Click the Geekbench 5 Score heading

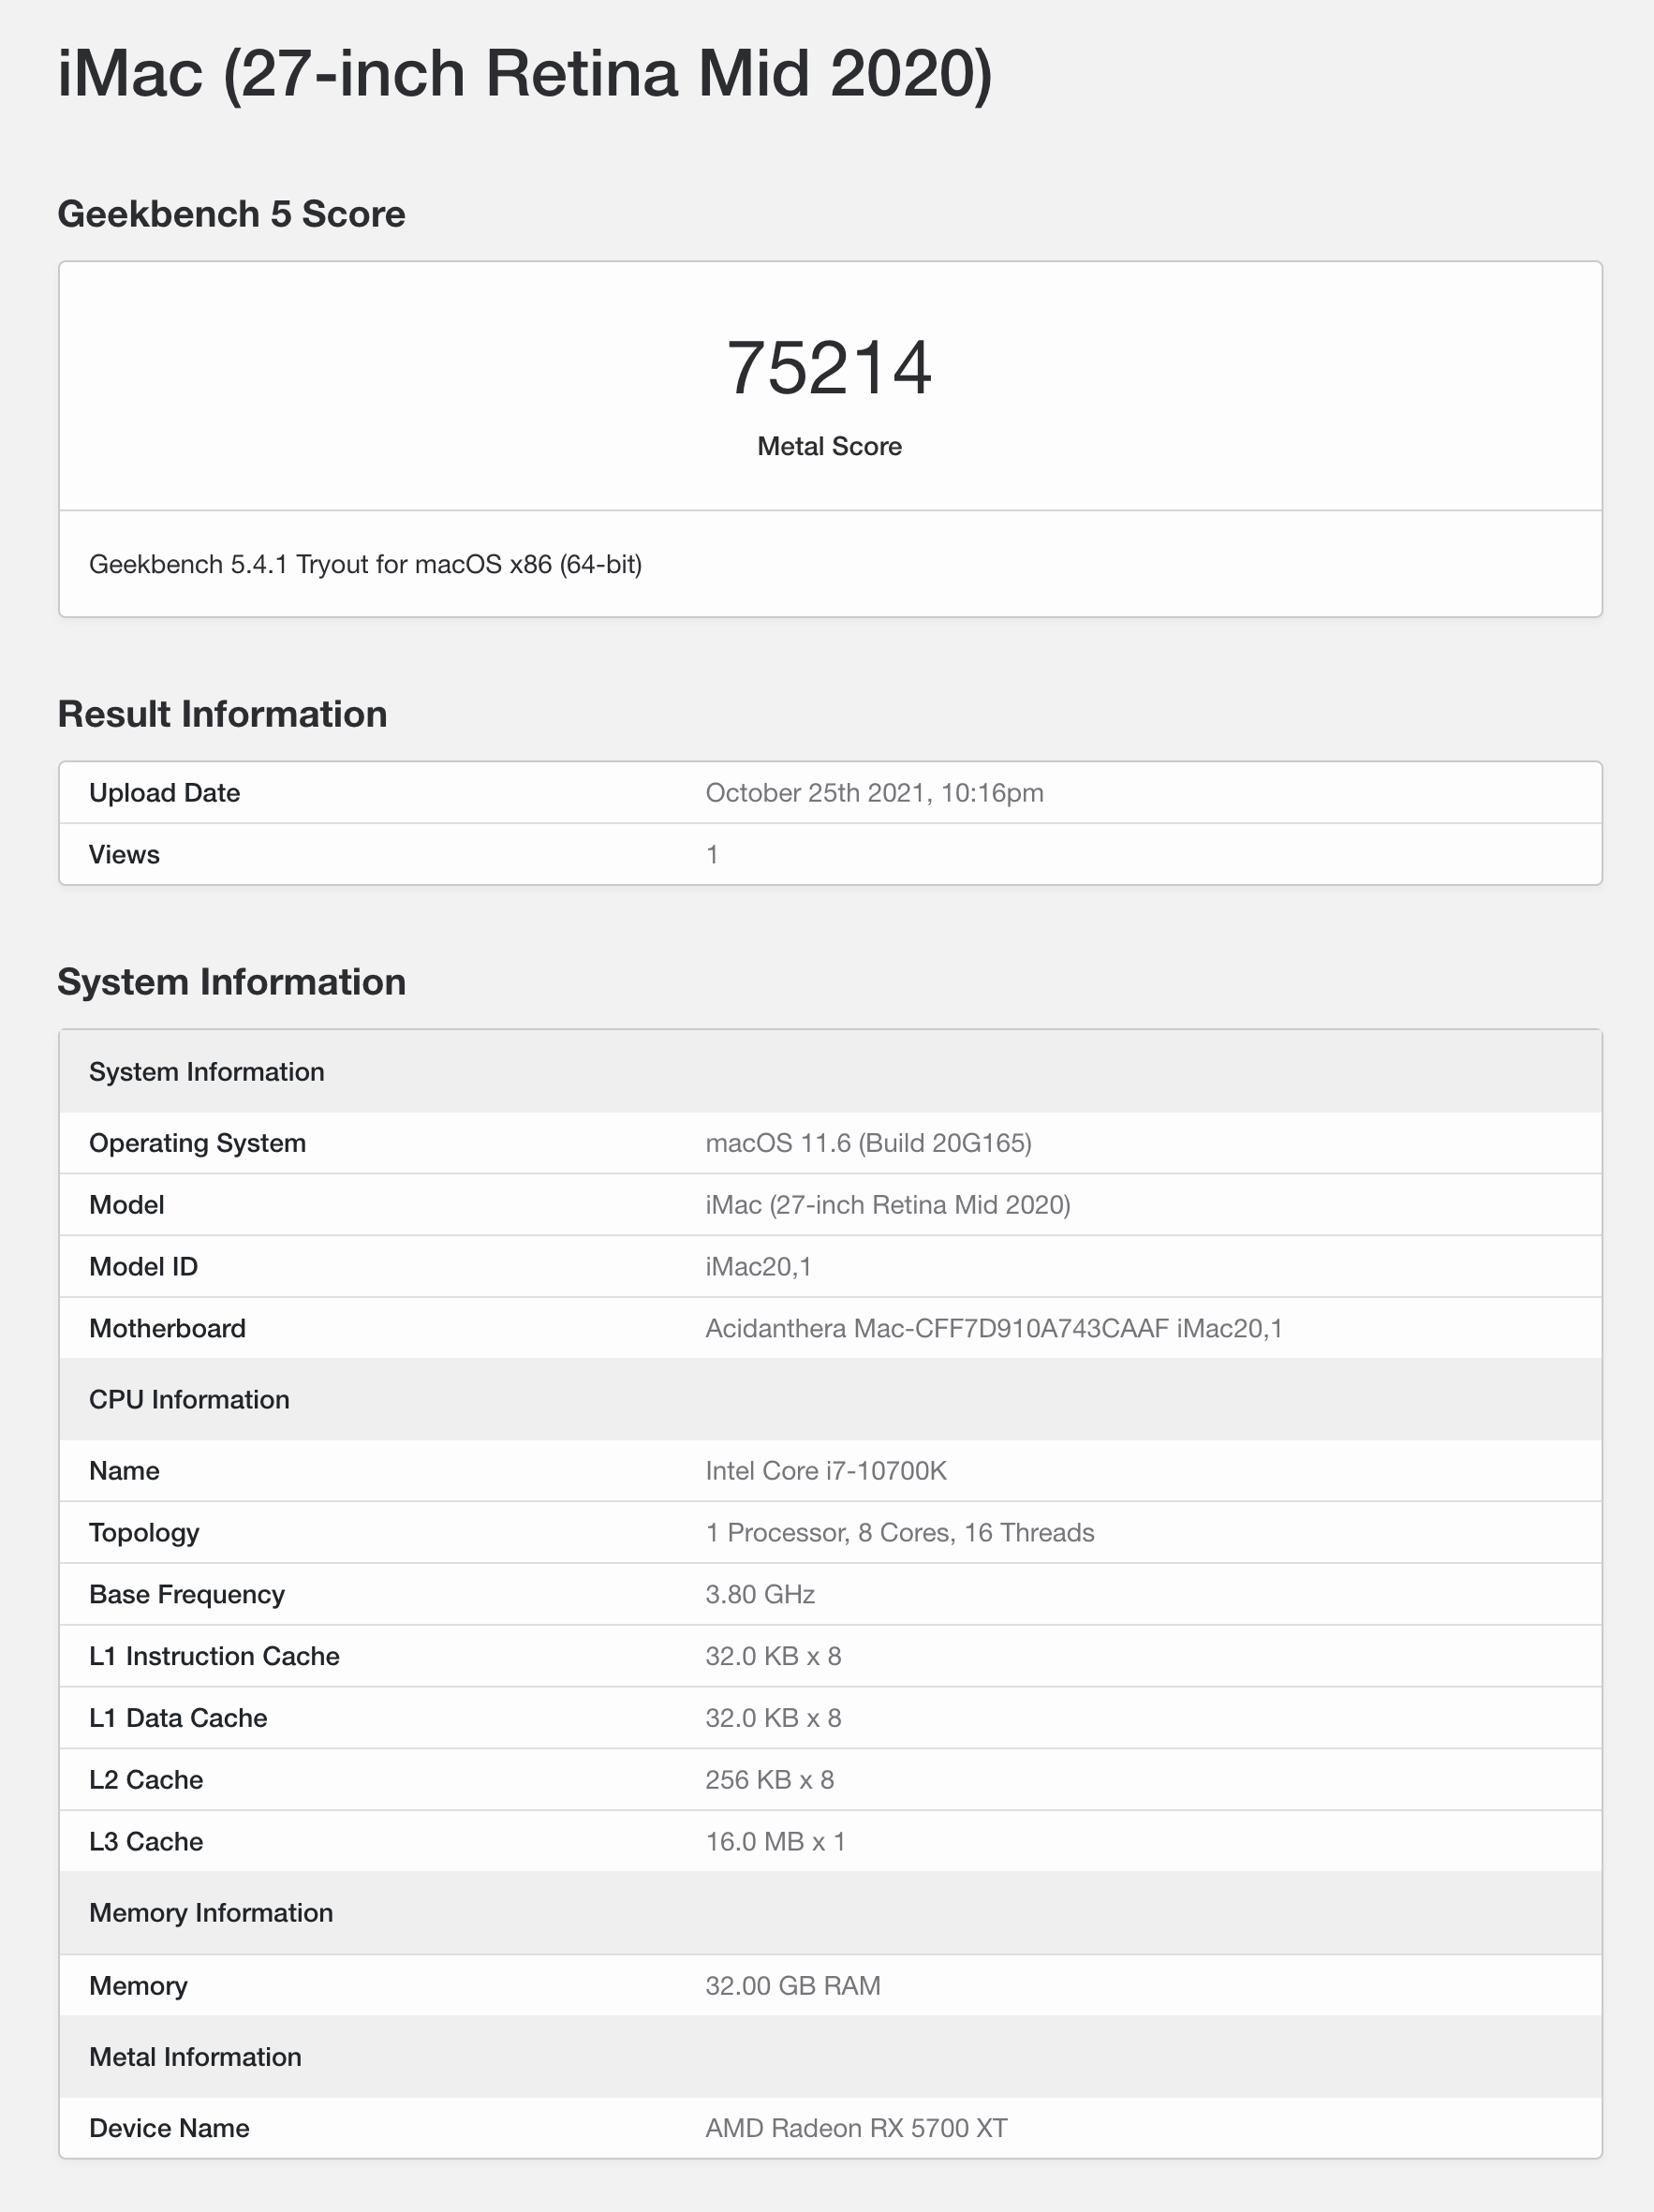(231, 214)
